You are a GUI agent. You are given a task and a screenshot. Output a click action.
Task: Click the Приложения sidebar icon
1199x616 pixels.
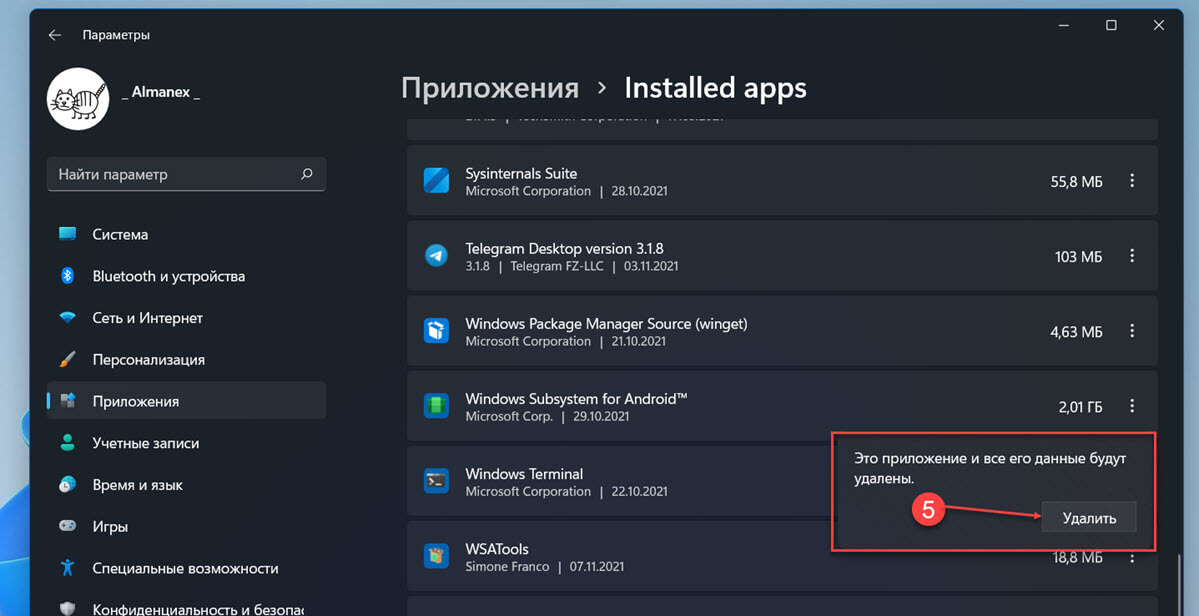click(x=67, y=400)
